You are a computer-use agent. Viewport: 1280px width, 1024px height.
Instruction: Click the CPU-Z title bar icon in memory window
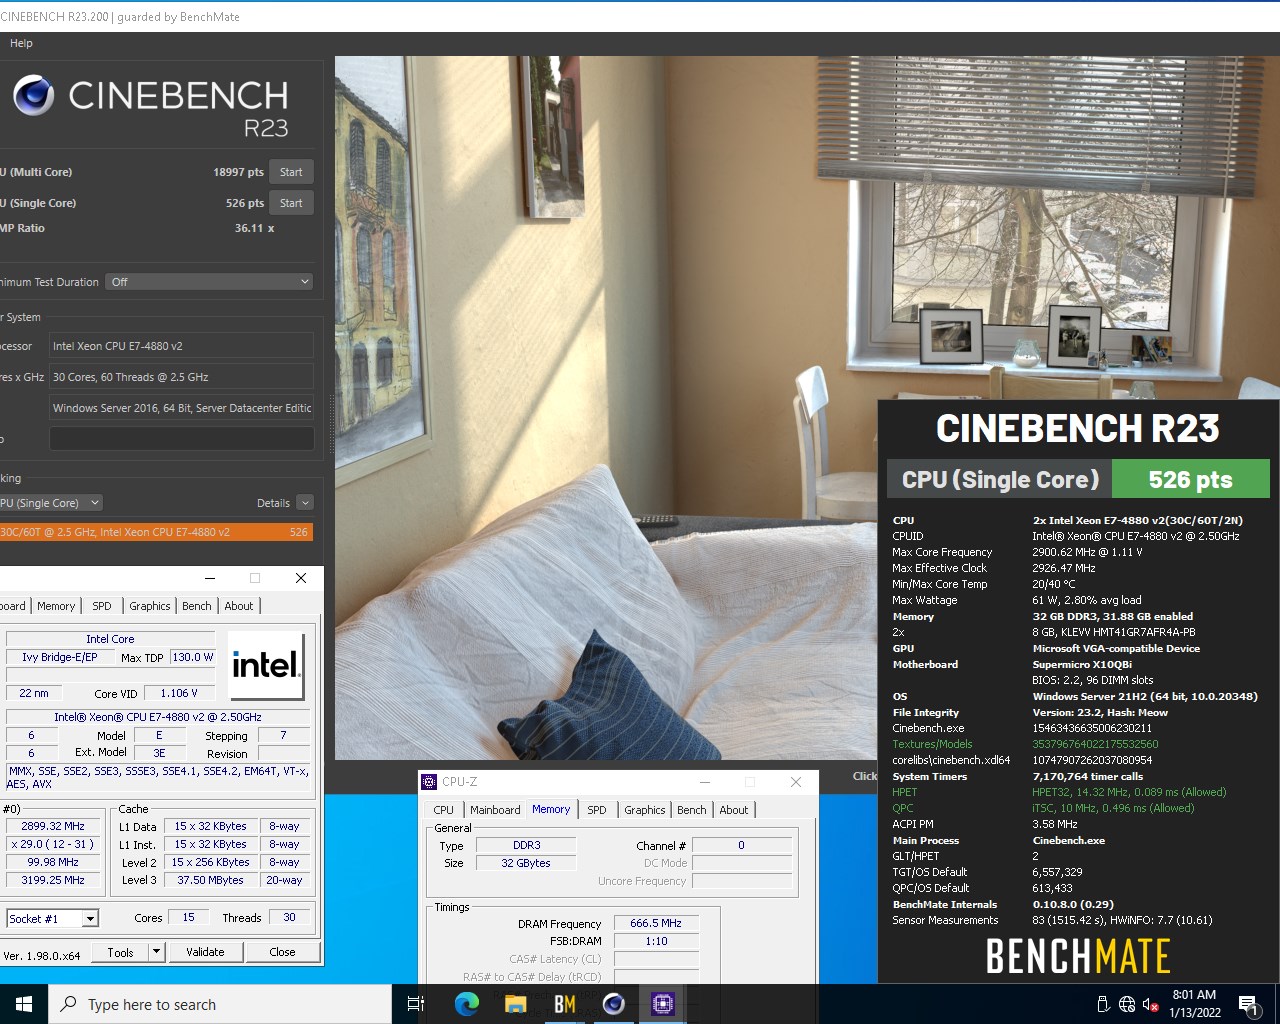coord(430,782)
